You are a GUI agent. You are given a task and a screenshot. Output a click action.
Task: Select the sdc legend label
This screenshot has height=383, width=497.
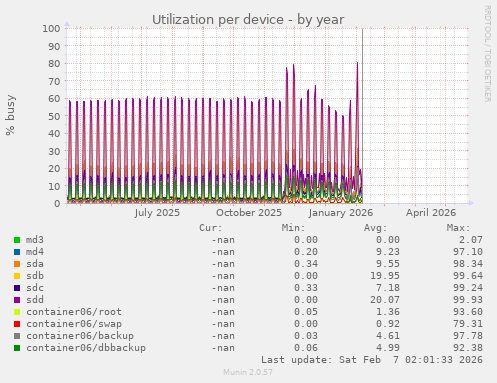point(35,288)
